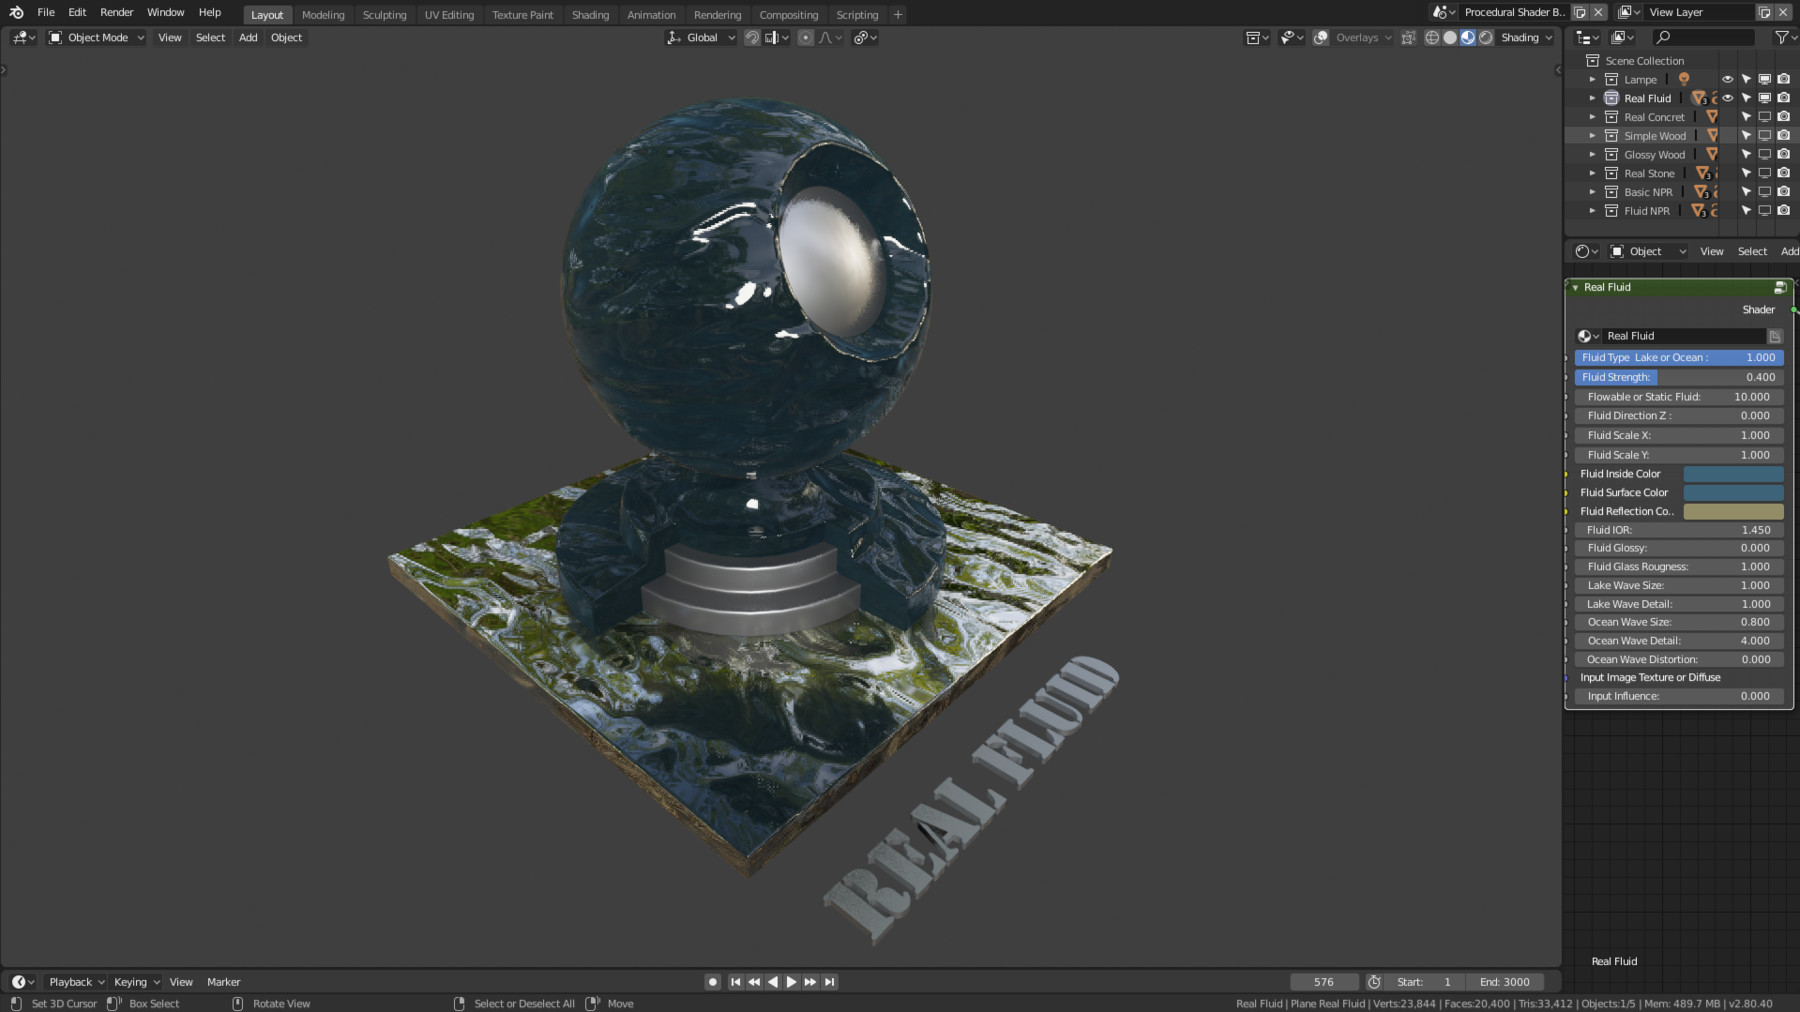Screen dimensions: 1800x1012
Task: Click the Select menu in viewport header
Action: (210, 37)
